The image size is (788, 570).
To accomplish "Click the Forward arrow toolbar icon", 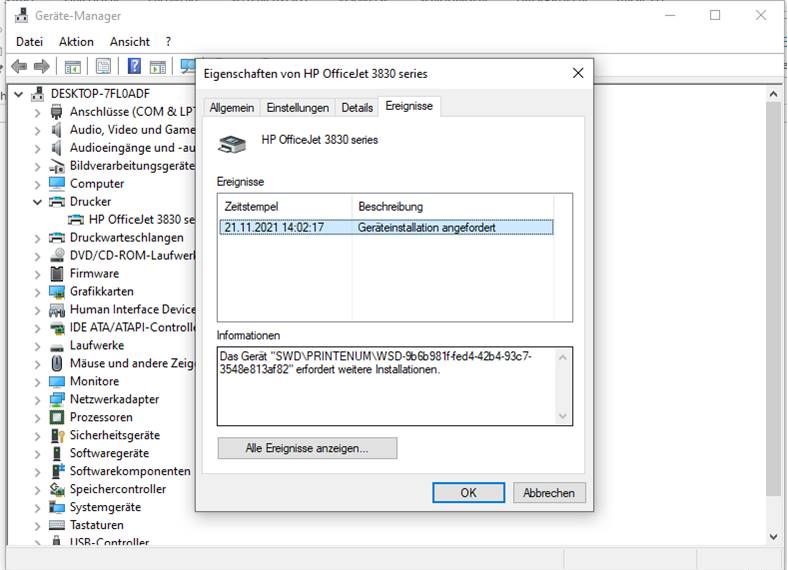I will pos(41,66).
